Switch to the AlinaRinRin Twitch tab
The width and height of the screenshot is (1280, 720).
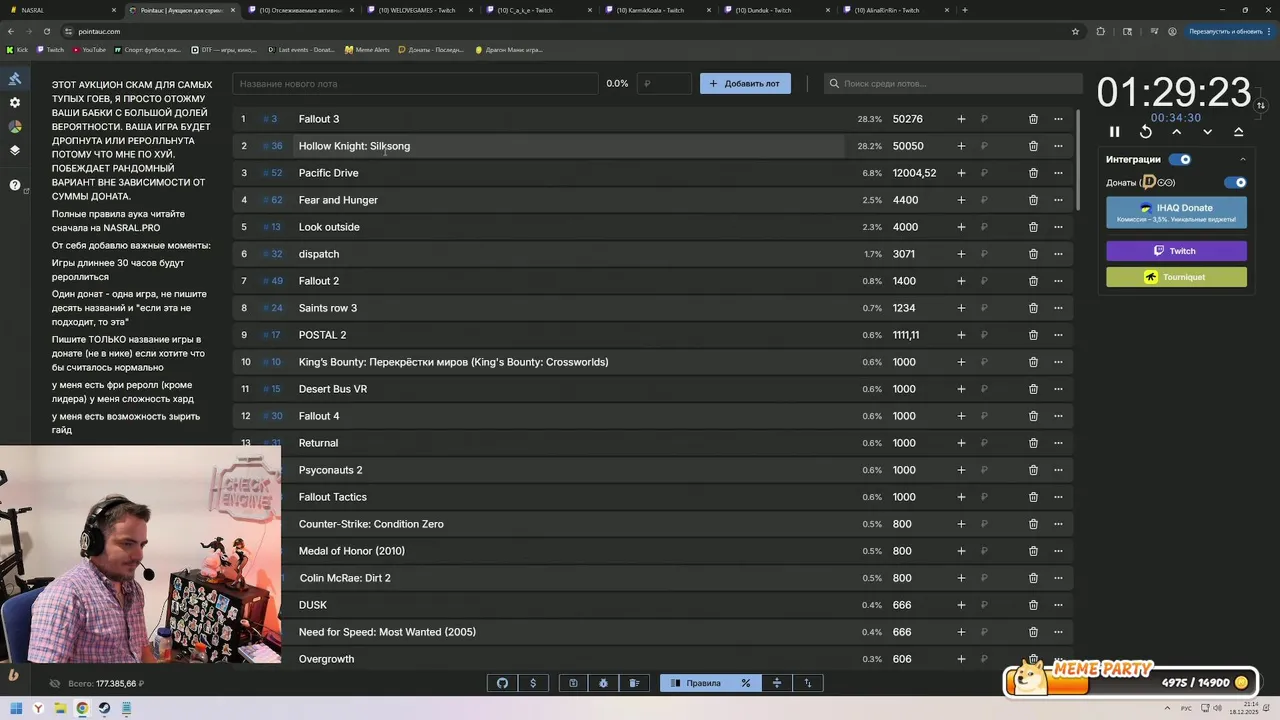pos(896,10)
